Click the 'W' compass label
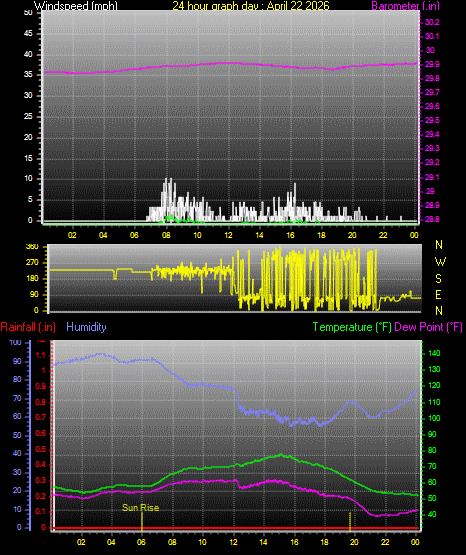The width and height of the screenshot is (466, 555). pos(440,262)
